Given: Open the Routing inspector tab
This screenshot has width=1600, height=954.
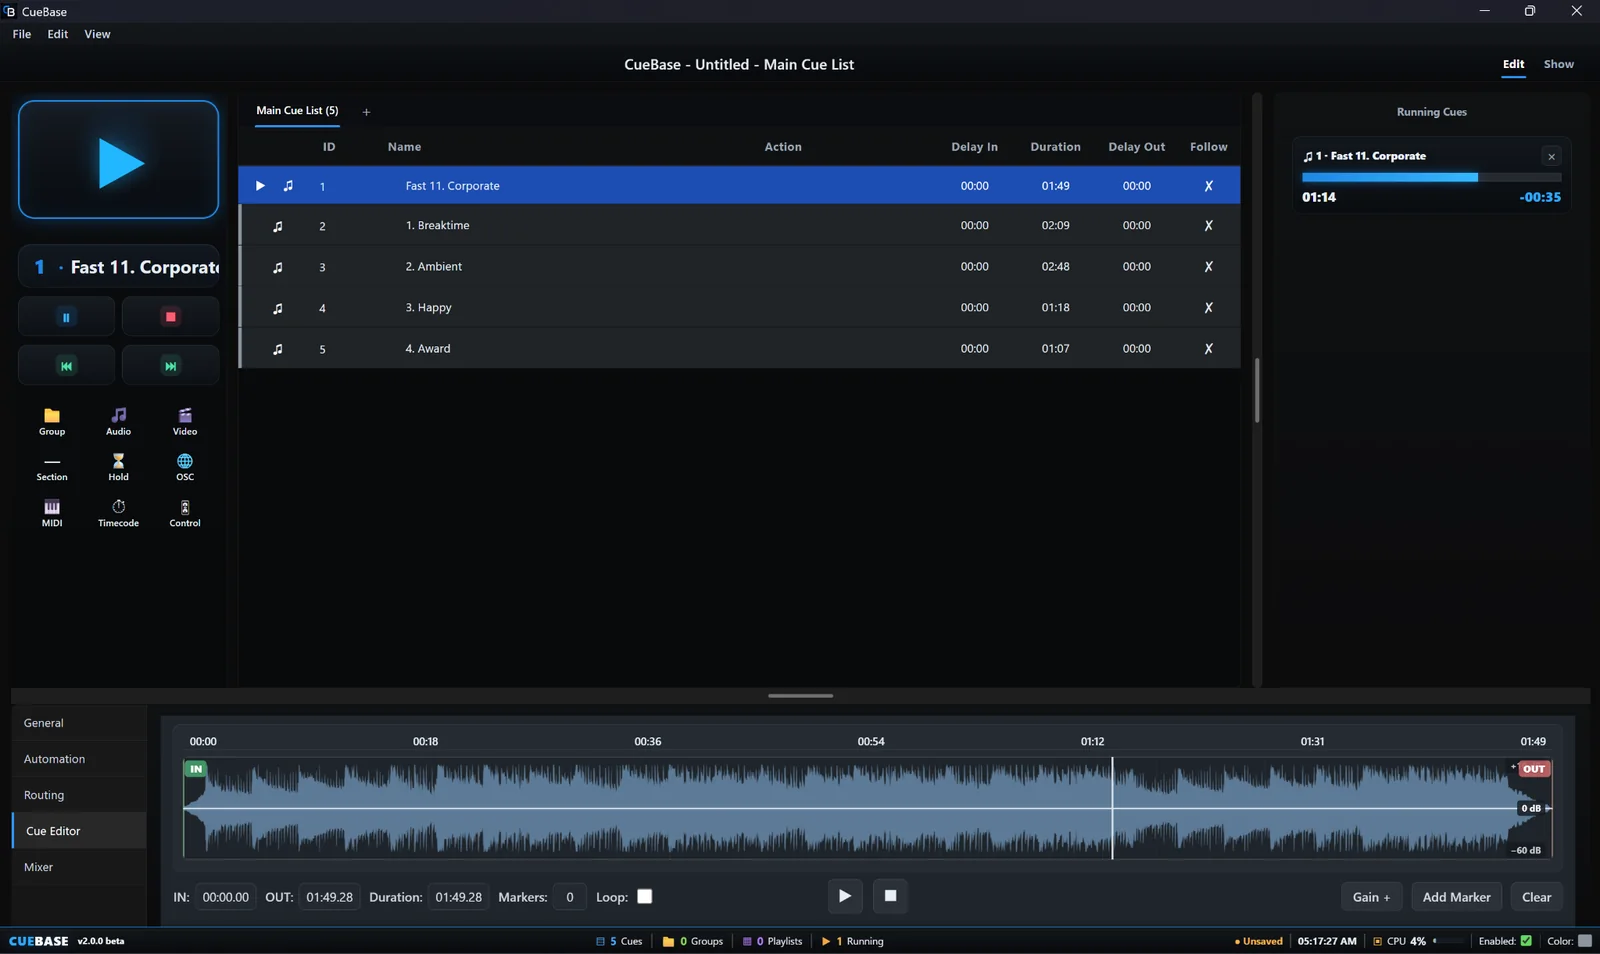Looking at the screenshot, I should pyautogui.click(x=79, y=795).
